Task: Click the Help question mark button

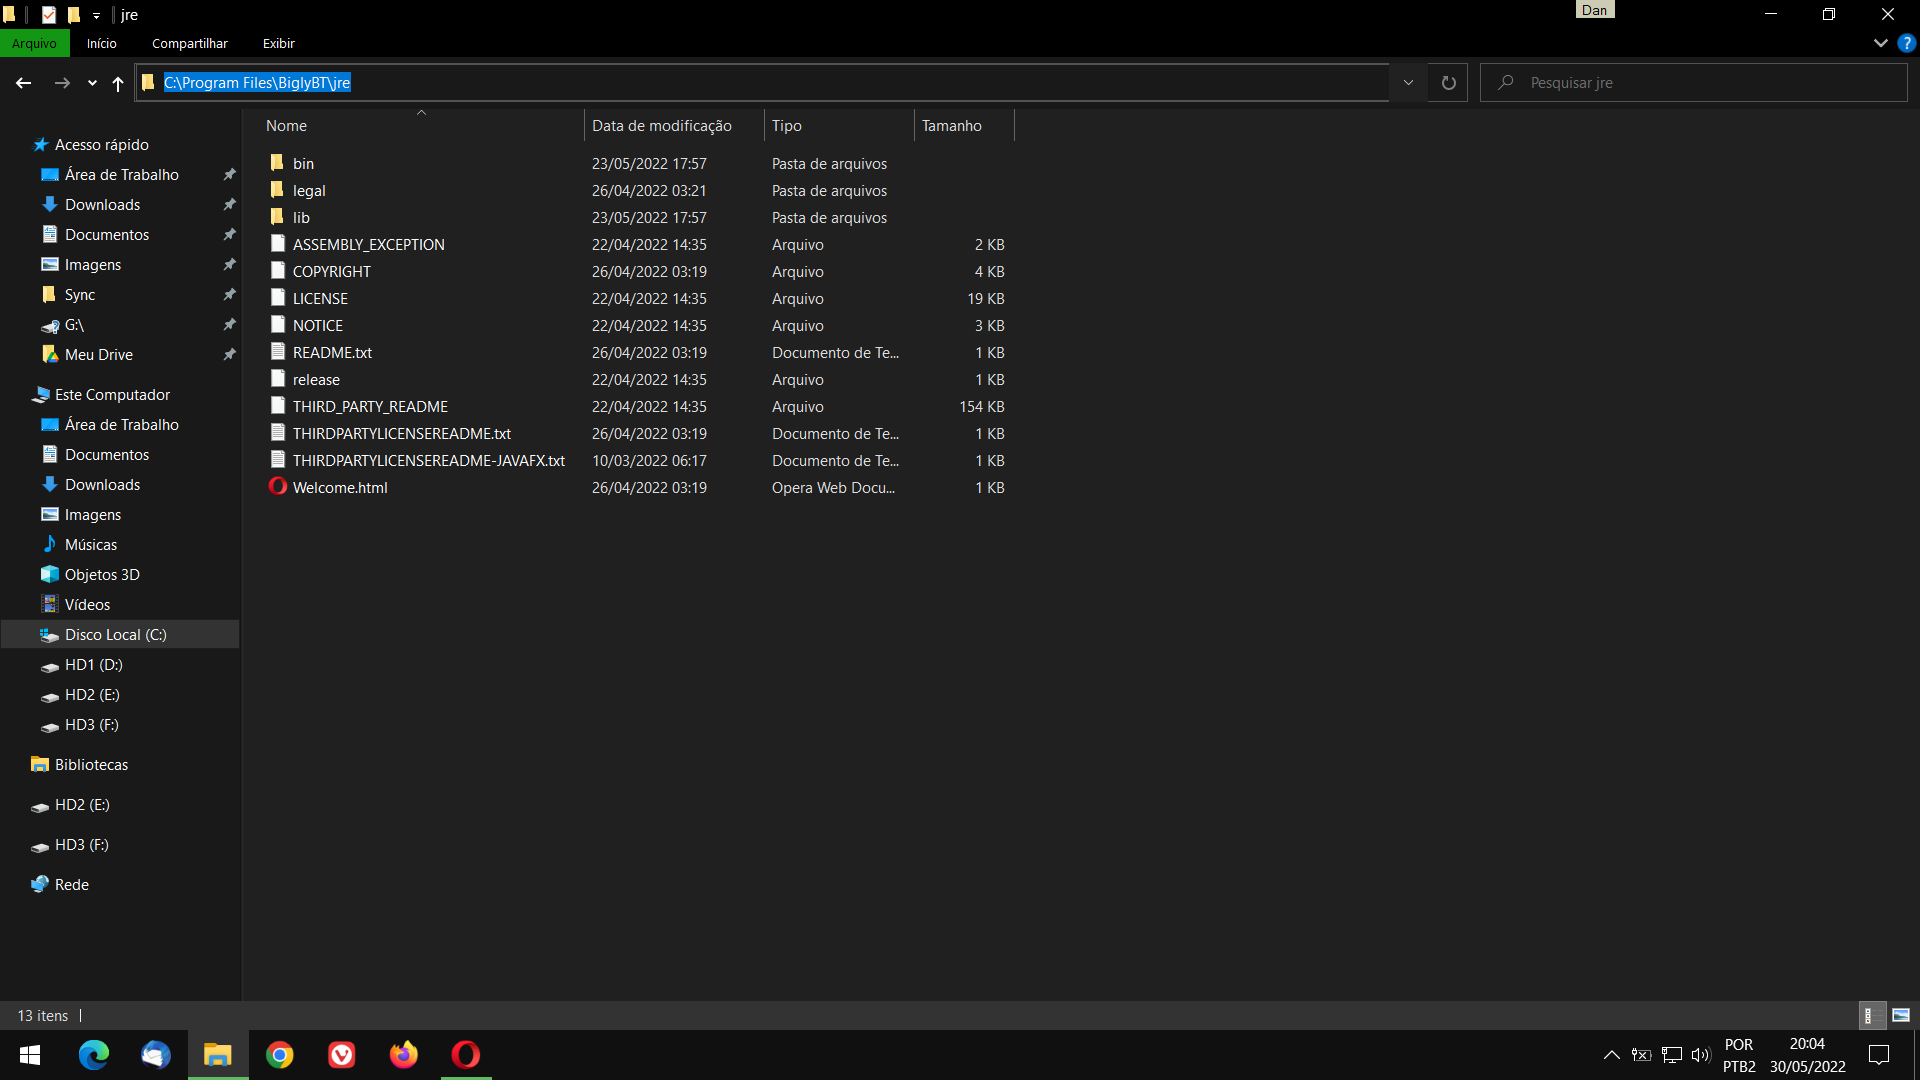Action: pyautogui.click(x=1907, y=43)
